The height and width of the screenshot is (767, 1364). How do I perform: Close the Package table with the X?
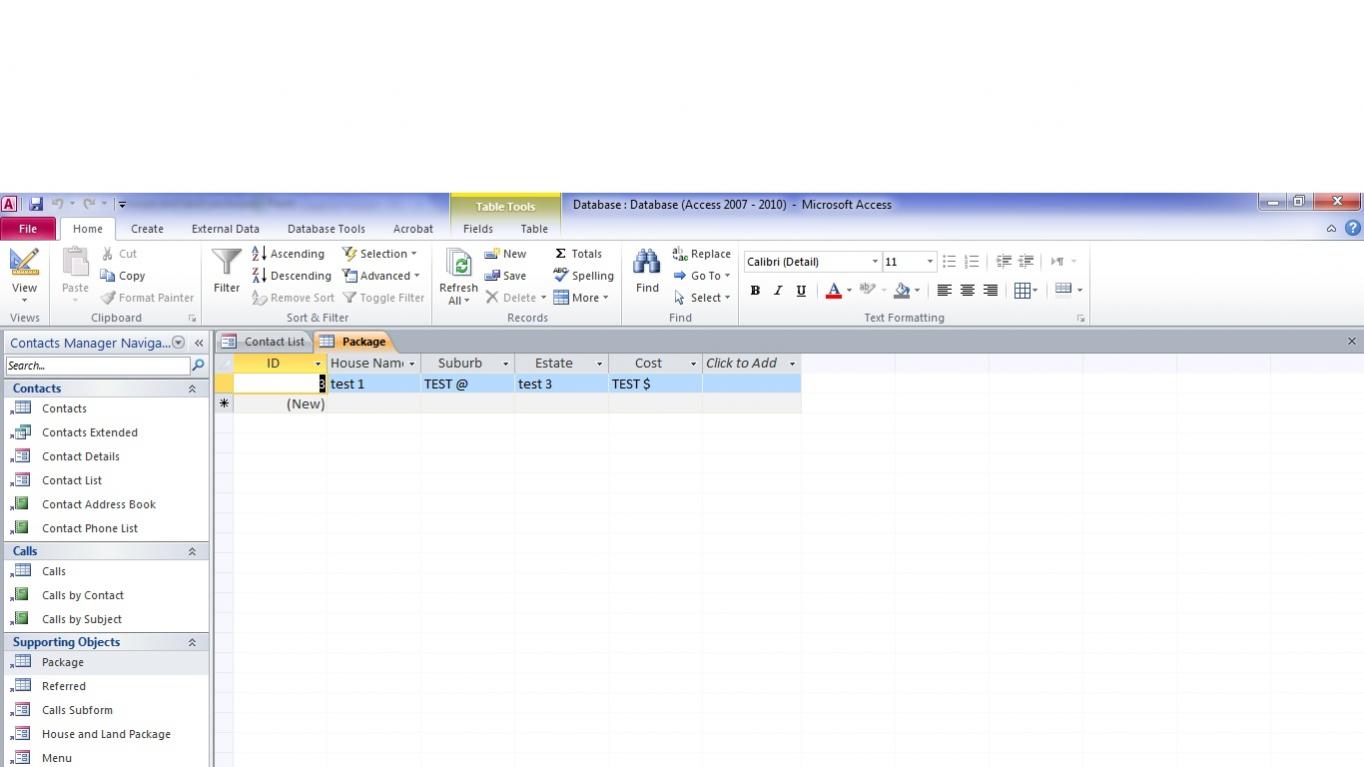click(x=1352, y=341)
